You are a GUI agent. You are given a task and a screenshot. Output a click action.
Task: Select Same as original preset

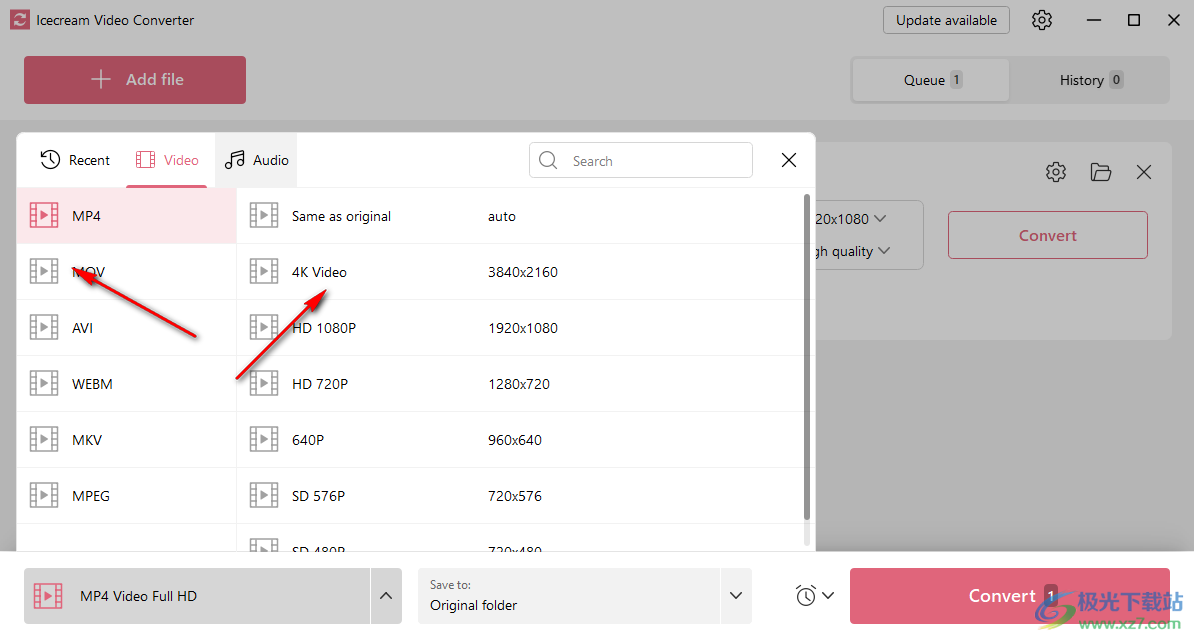pos(519,216)
